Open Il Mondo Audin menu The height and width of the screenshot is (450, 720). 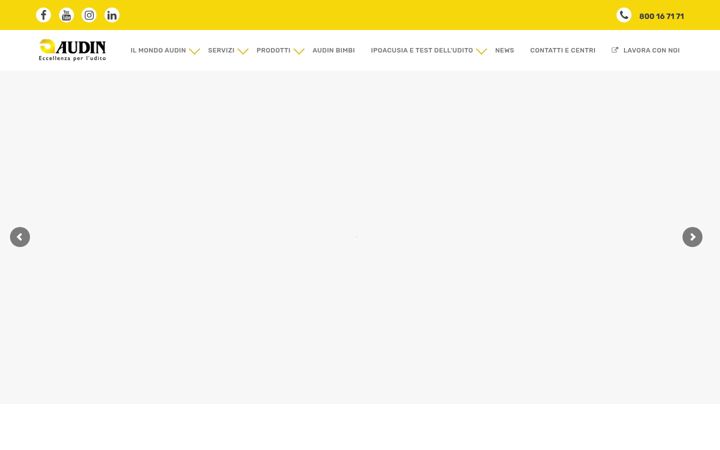coord(158,51)
